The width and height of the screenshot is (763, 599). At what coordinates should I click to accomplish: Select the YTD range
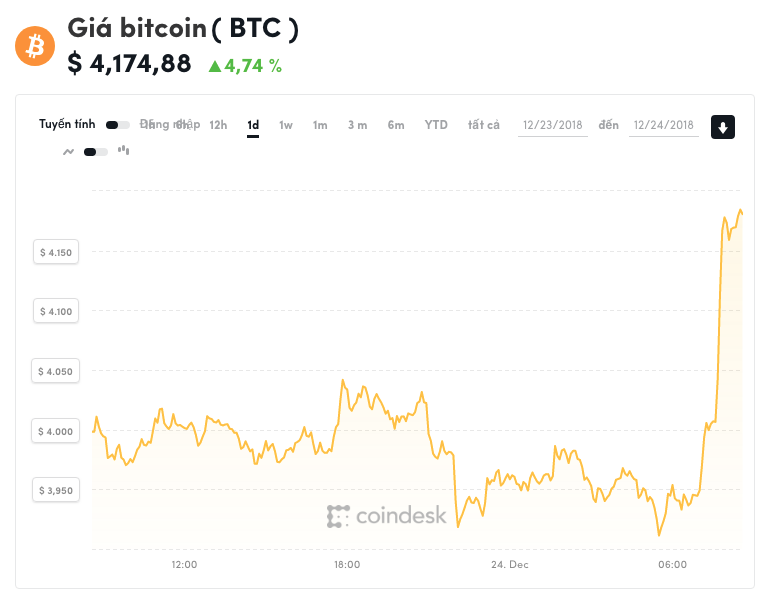436,125
